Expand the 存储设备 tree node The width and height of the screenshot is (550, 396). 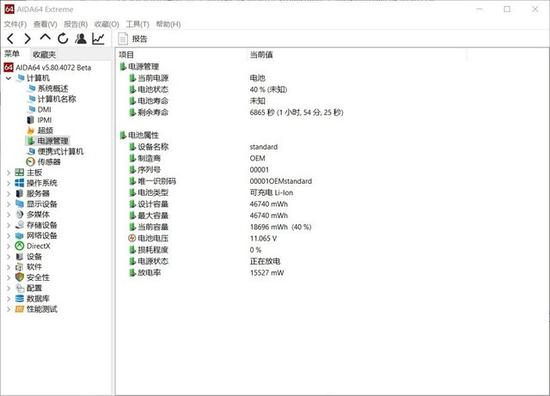click(x=8, y=225)
